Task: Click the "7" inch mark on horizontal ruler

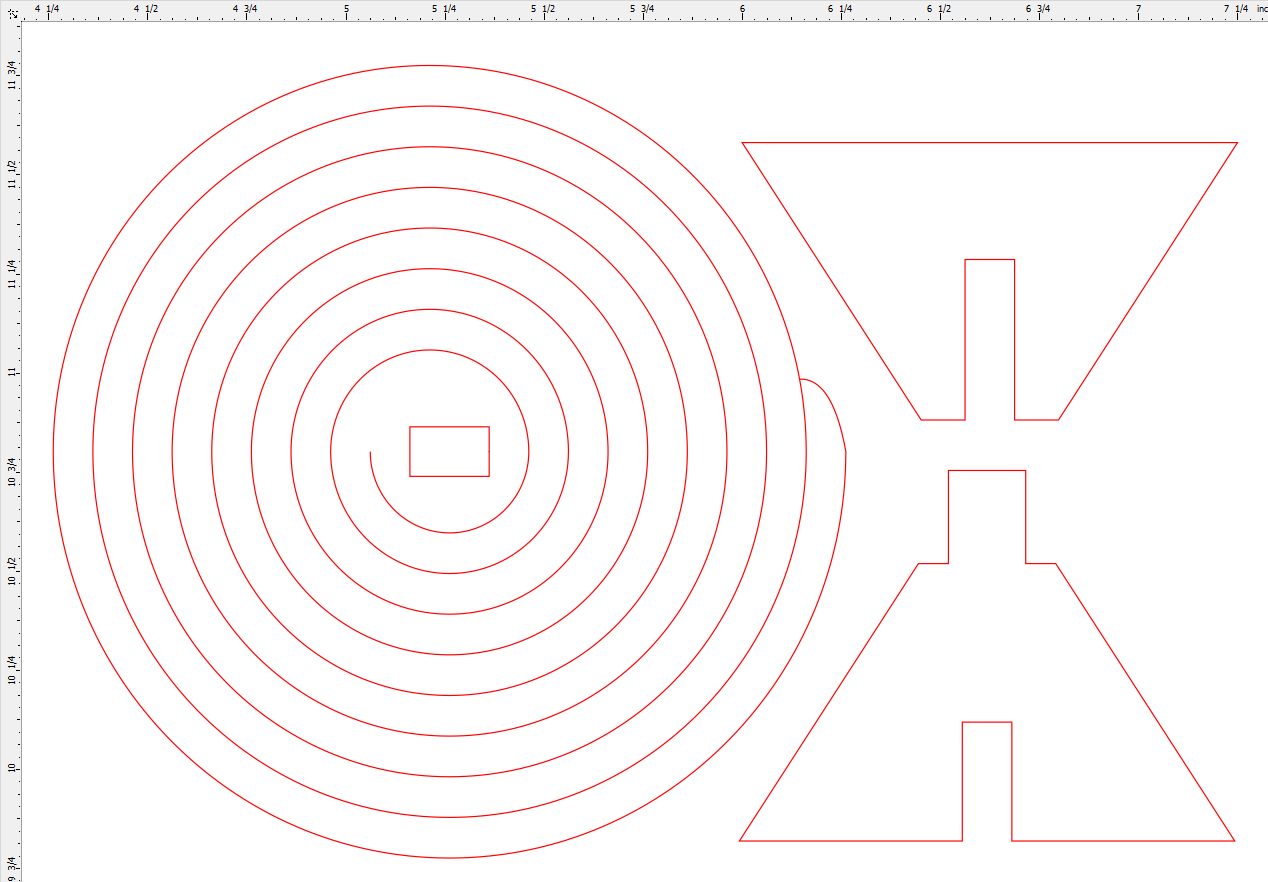Action: click(x=1138, y=8)
